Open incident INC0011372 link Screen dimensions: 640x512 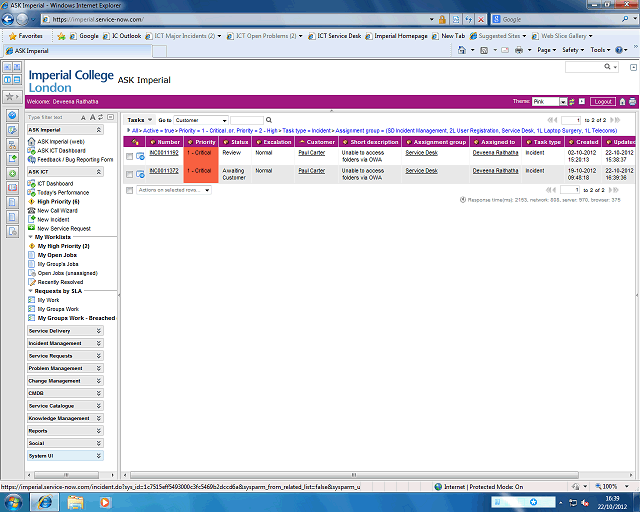coord(164,171)
